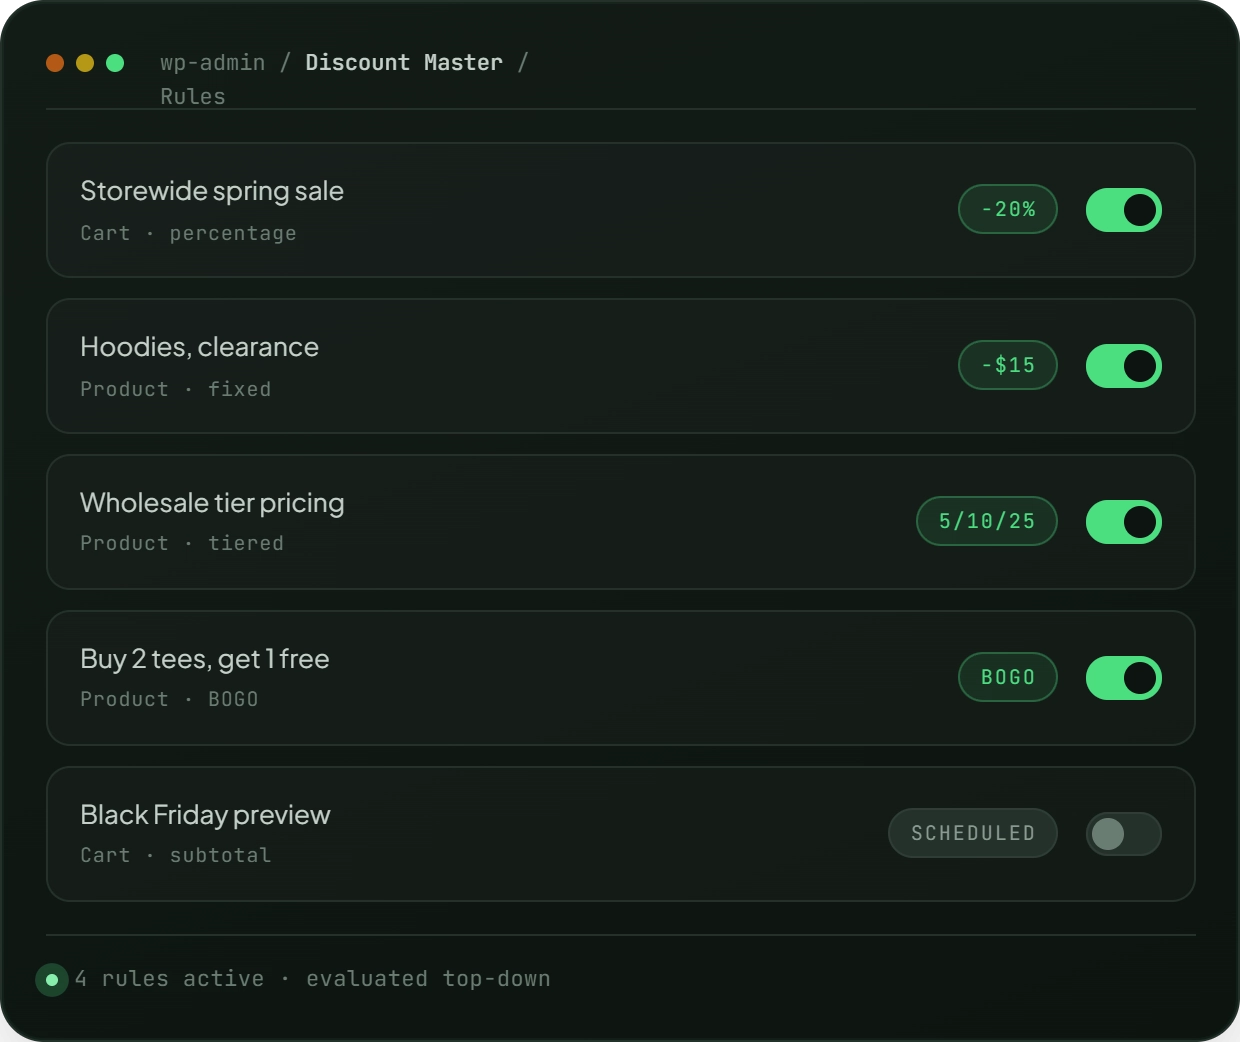Image resolution: width=1240 pixels, height=1042 pixels.
Task: Click the -20% discount badge
Action: (x=1008, y=209)
